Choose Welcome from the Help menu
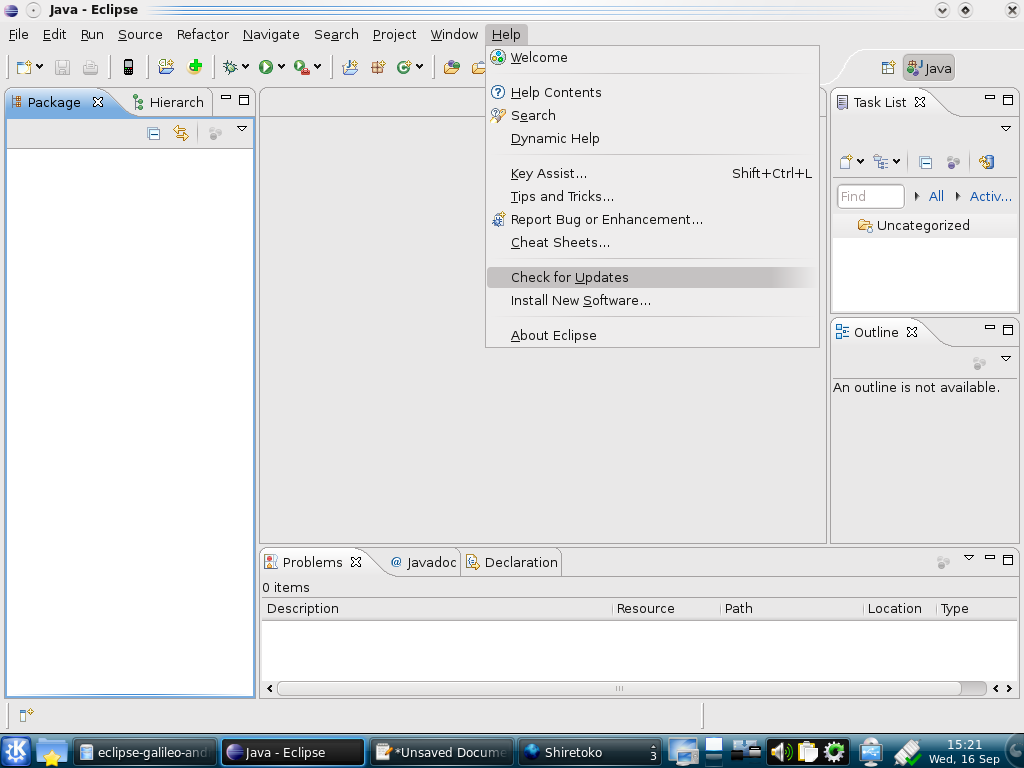 652,57
